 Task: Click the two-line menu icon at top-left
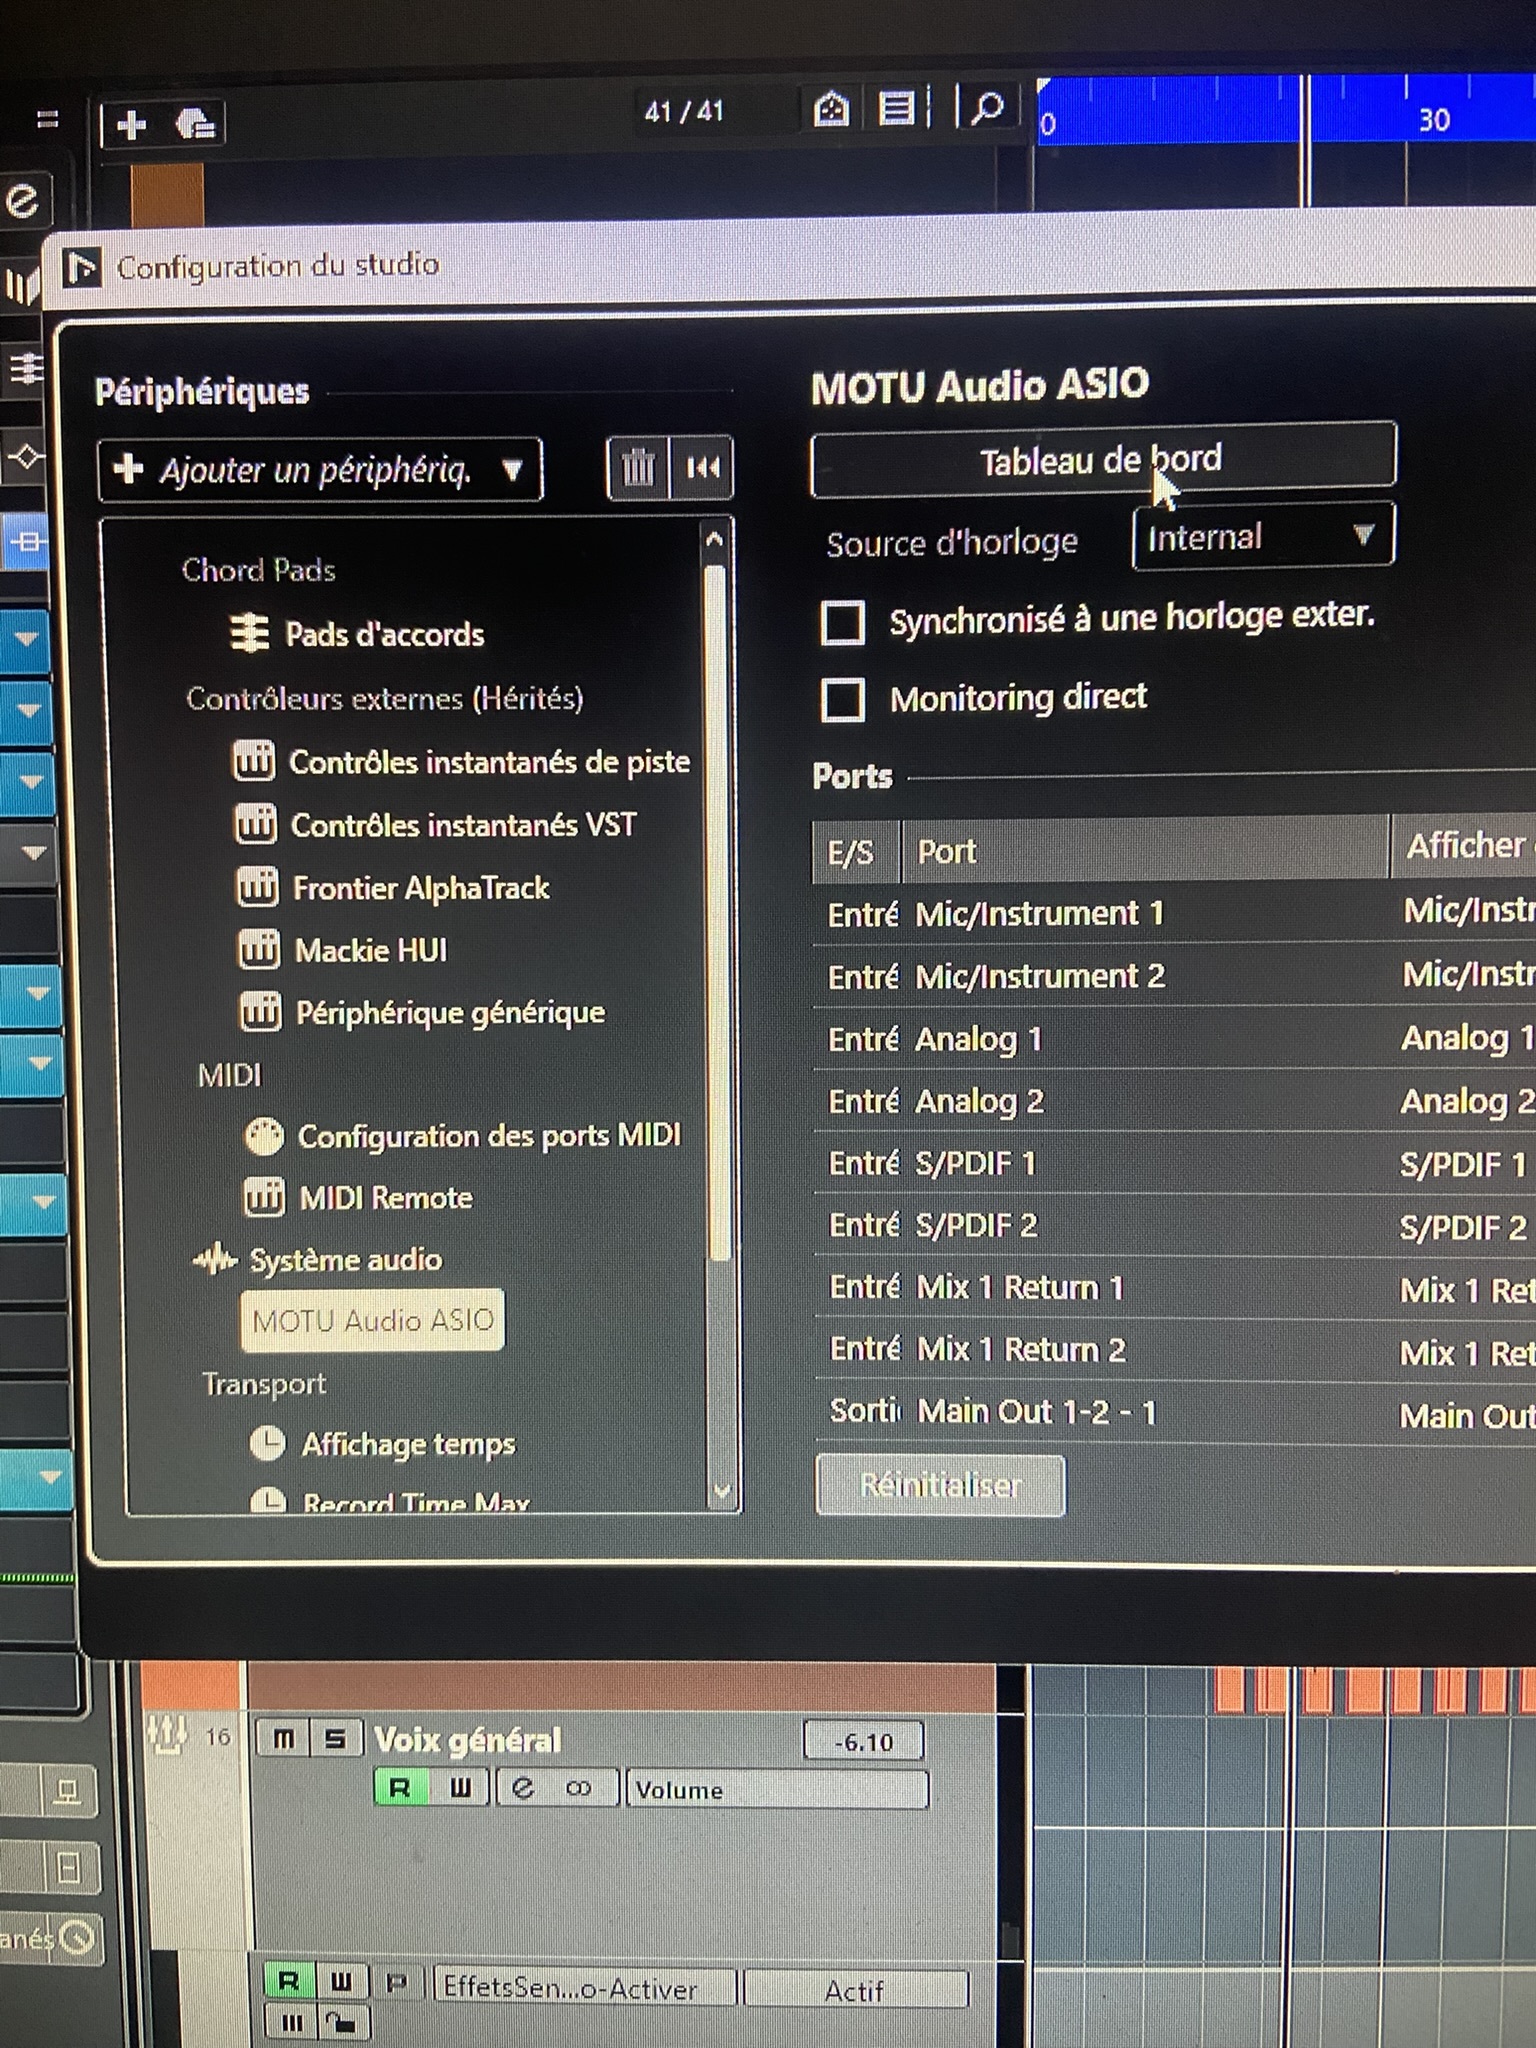pos(47,120)
